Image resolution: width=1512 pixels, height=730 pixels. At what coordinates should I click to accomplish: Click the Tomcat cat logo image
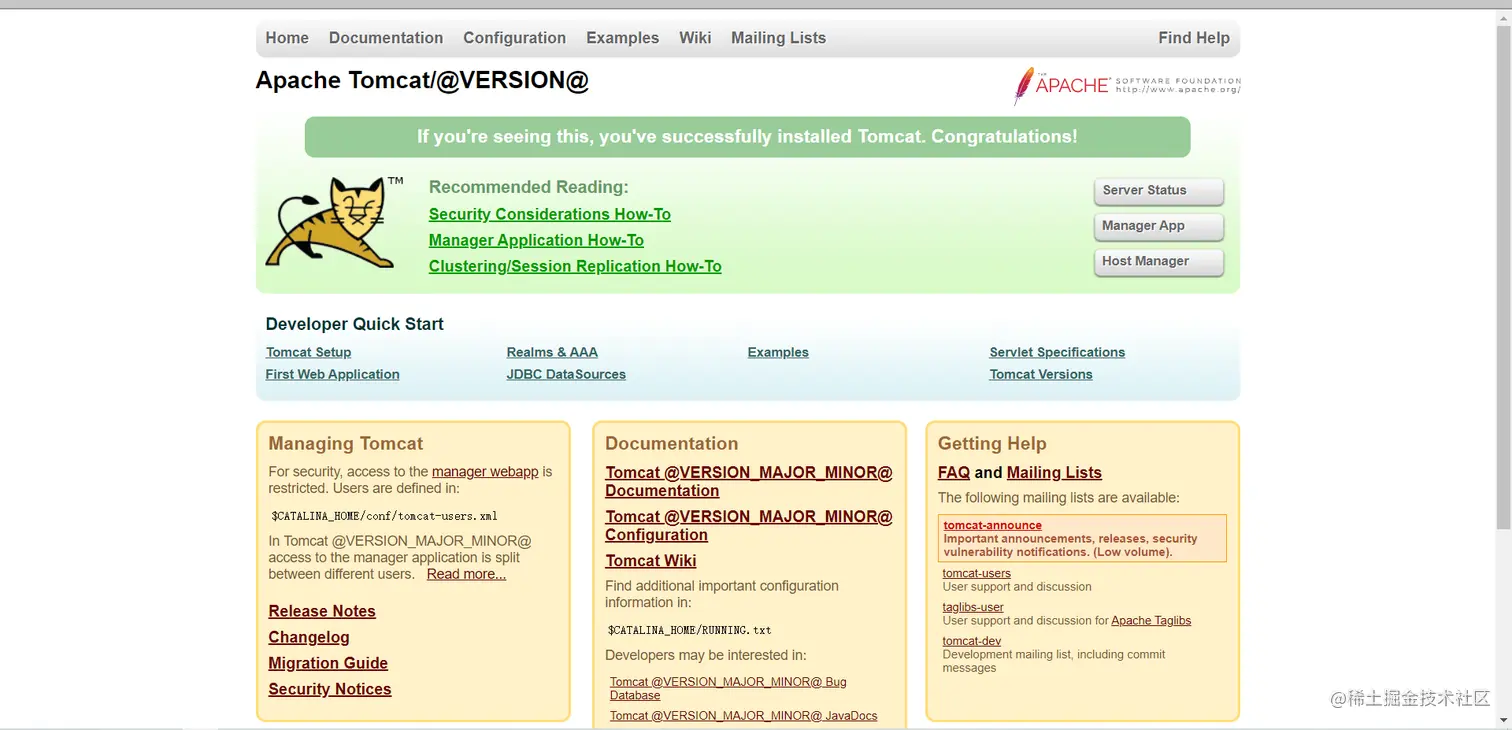(334, 222)
